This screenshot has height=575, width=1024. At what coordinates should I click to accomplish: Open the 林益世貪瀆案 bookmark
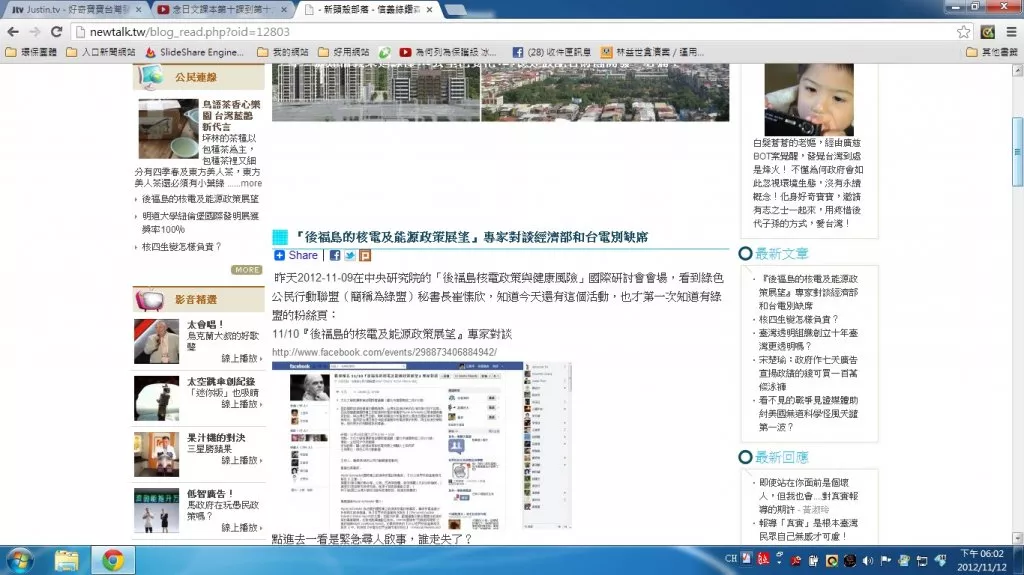click(652, 52)
